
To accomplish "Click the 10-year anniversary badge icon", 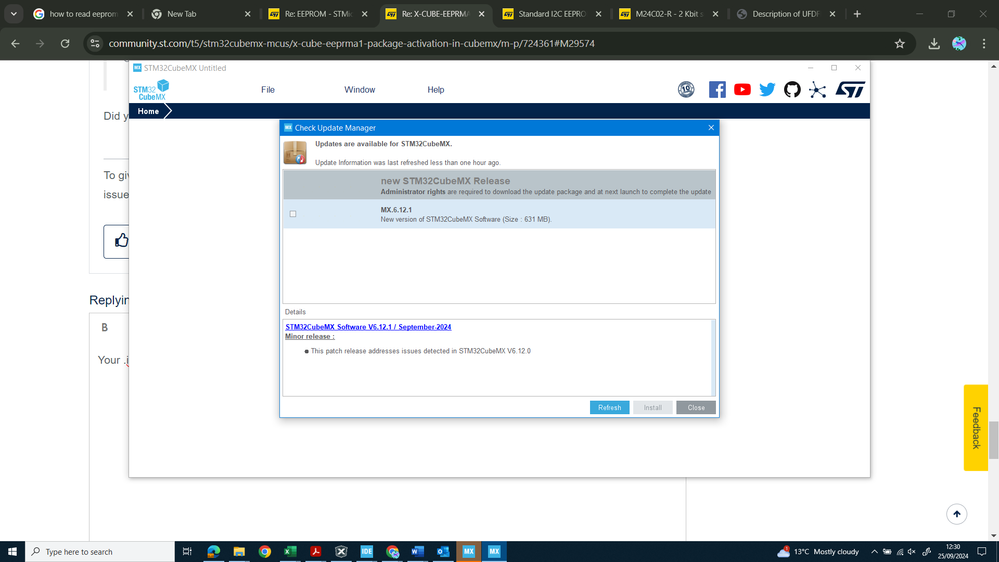I will (686, 90).
